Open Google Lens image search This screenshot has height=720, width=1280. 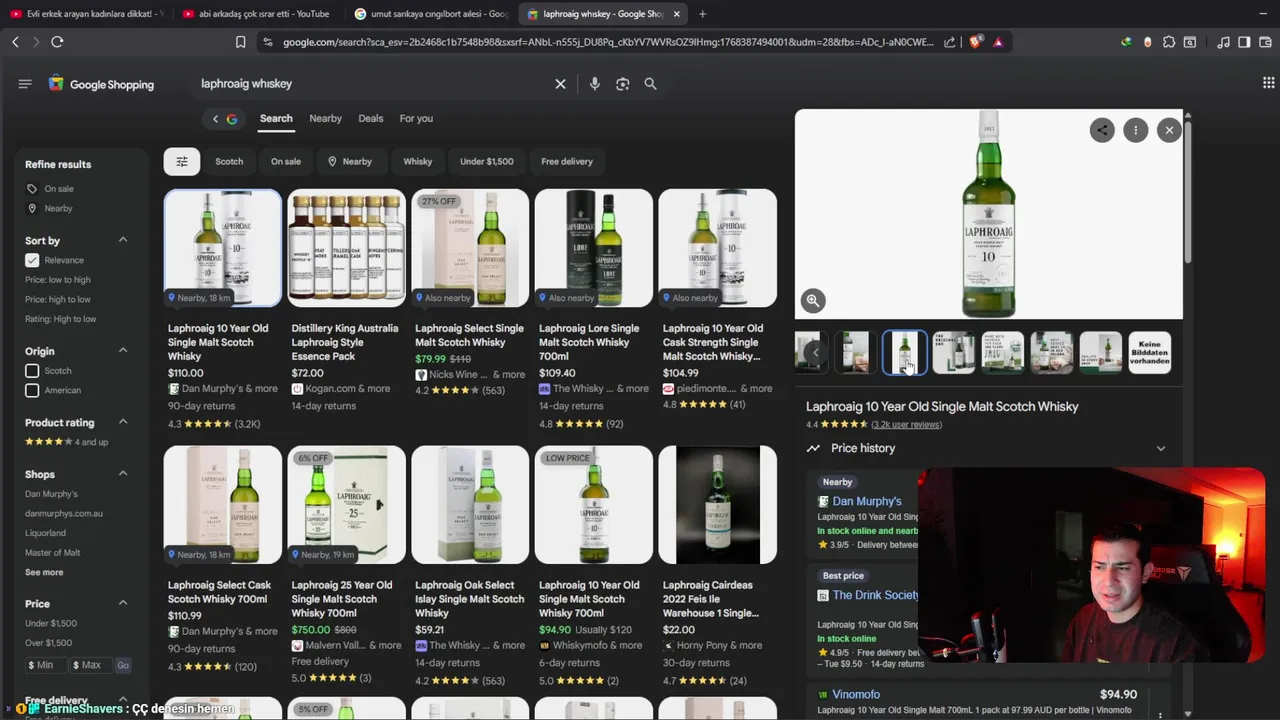point(622,84)
